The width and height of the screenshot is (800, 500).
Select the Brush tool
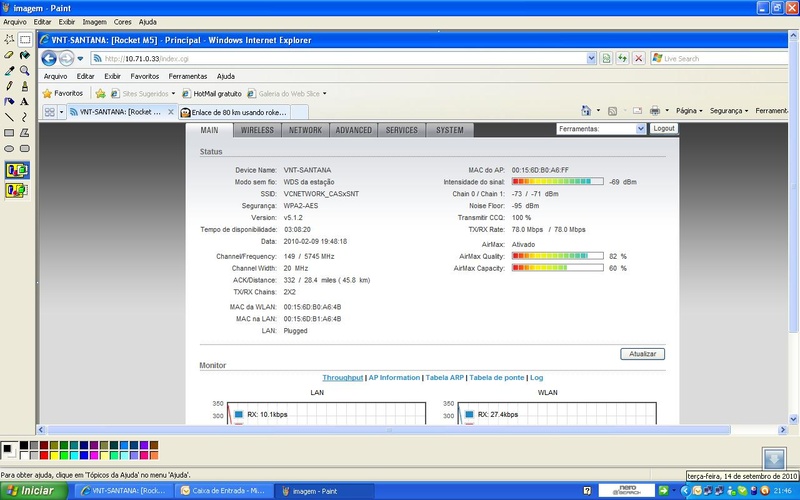point(24,86)
